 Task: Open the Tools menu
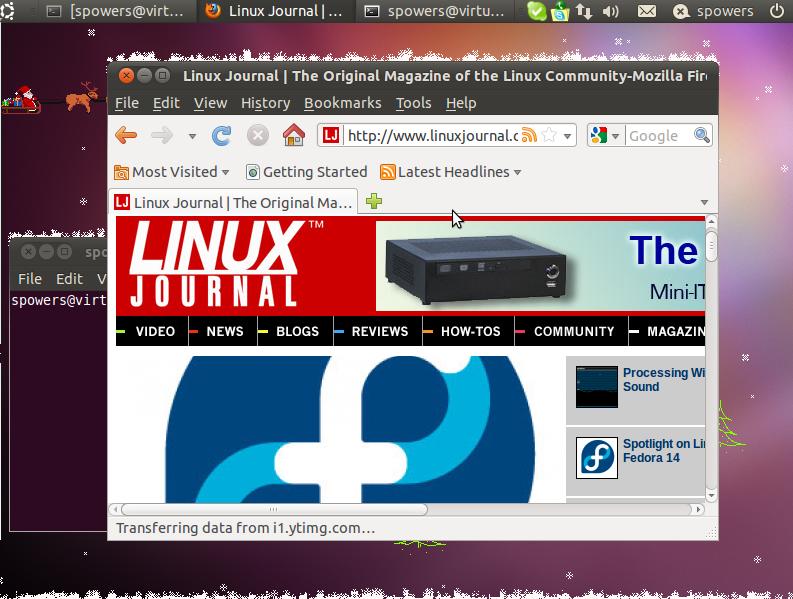tap(413, 103)
